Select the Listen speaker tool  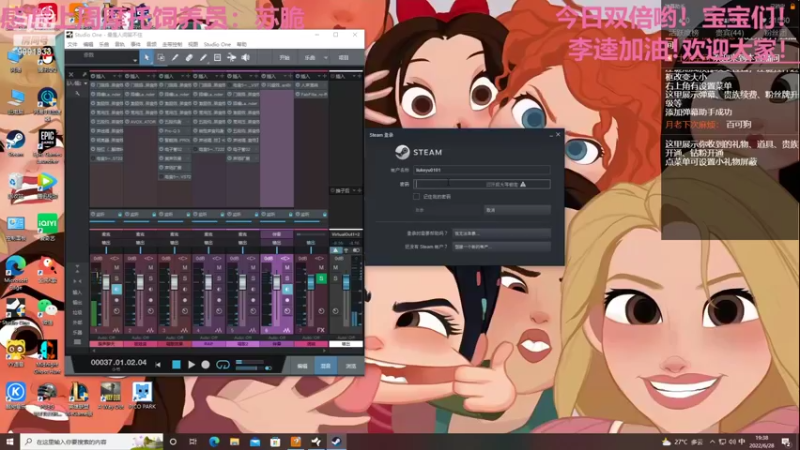tap(245, 58)
